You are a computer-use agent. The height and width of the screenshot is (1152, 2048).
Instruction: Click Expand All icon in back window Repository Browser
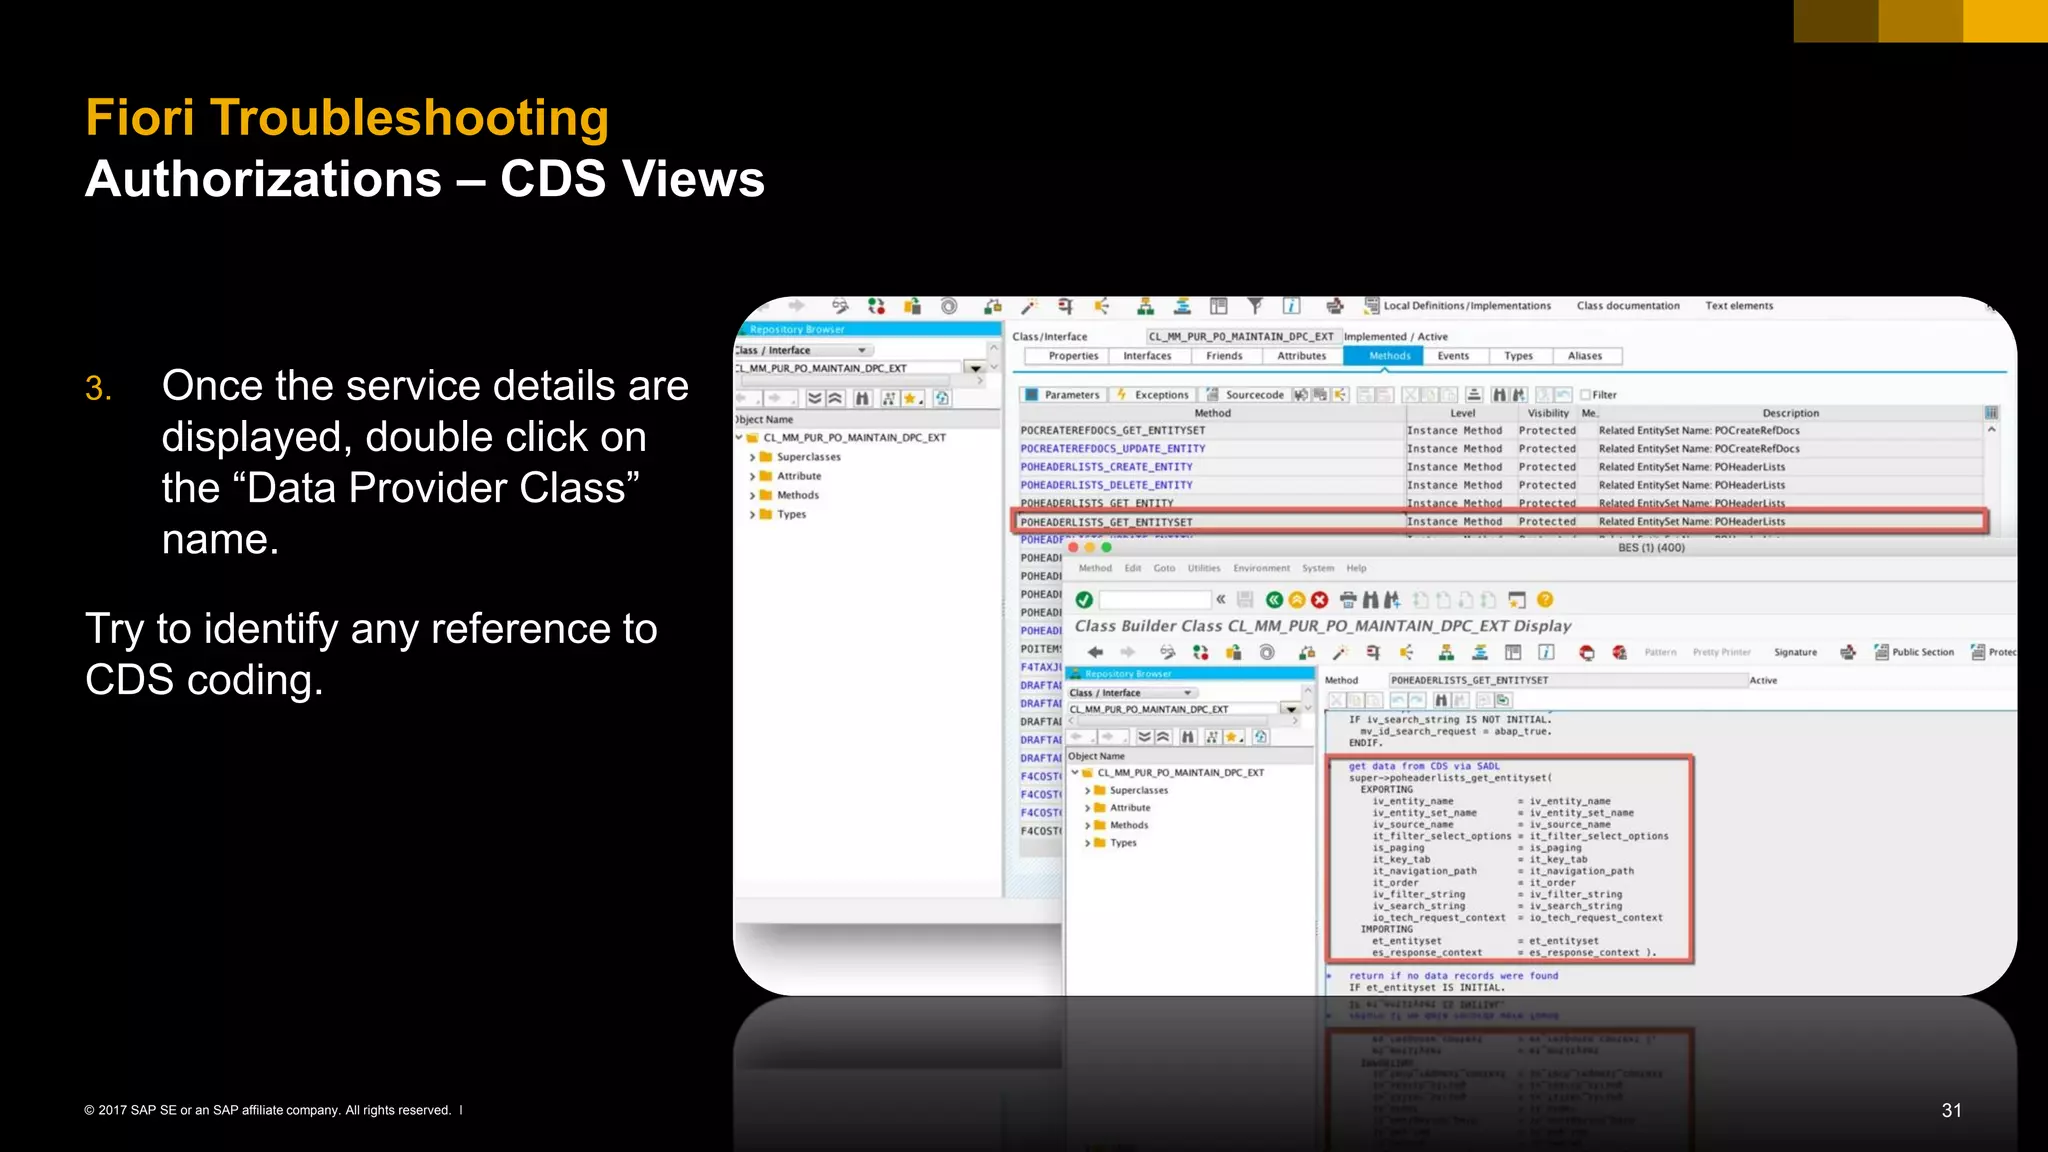pyautogui.click(x=815, y=399)
